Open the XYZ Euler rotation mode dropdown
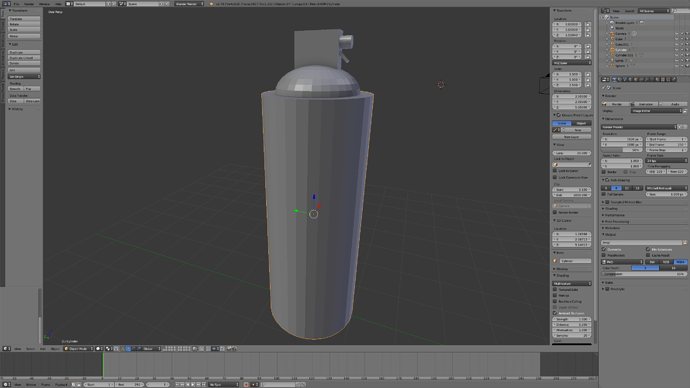 point(572,63)
